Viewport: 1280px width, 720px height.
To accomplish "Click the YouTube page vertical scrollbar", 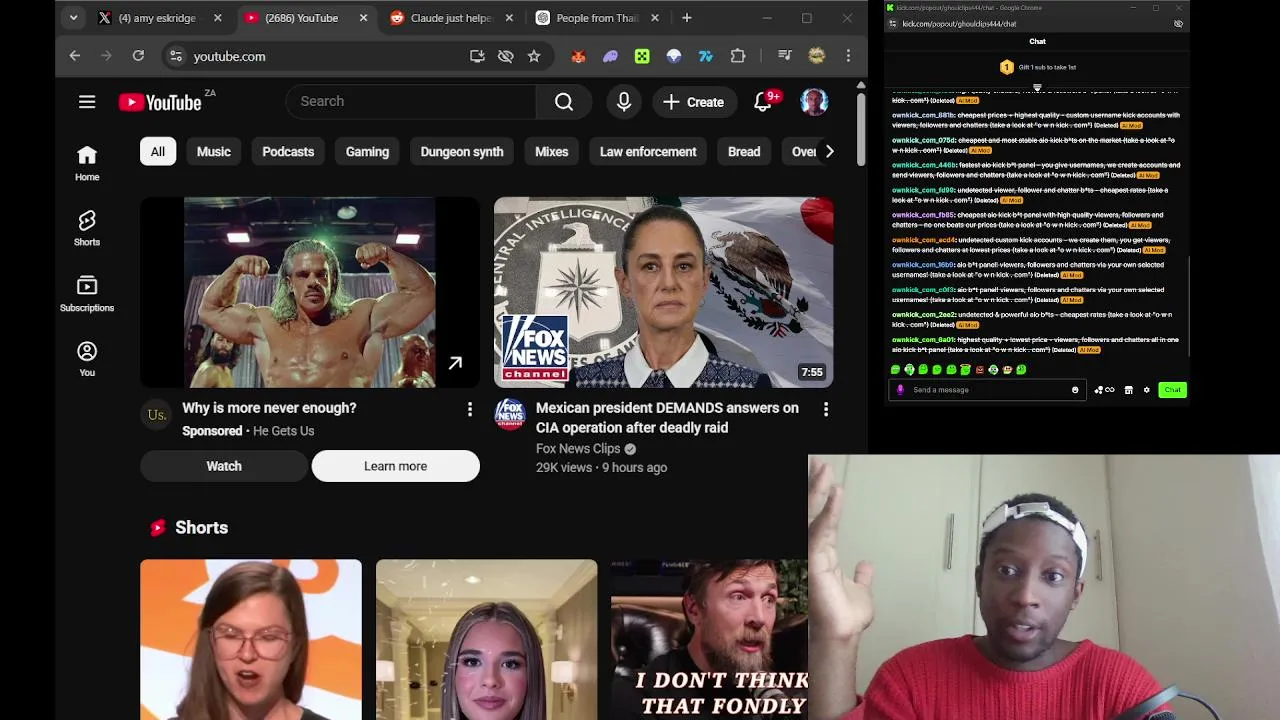I will click(861, 130).
